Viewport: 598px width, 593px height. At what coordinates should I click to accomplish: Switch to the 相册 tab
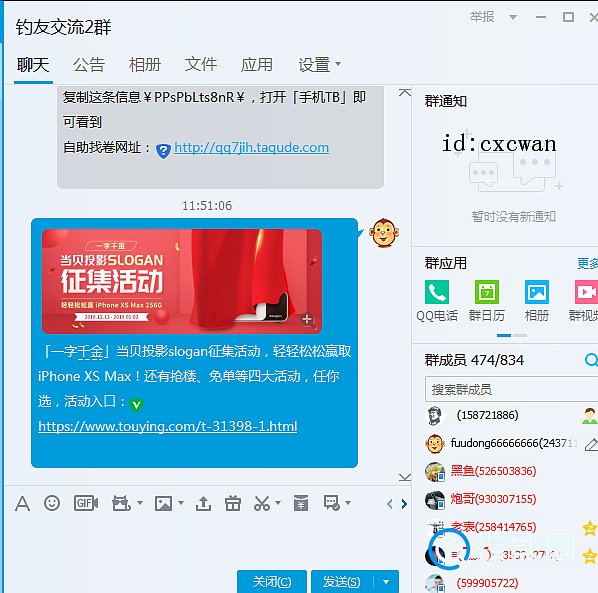tap(145, 64)
